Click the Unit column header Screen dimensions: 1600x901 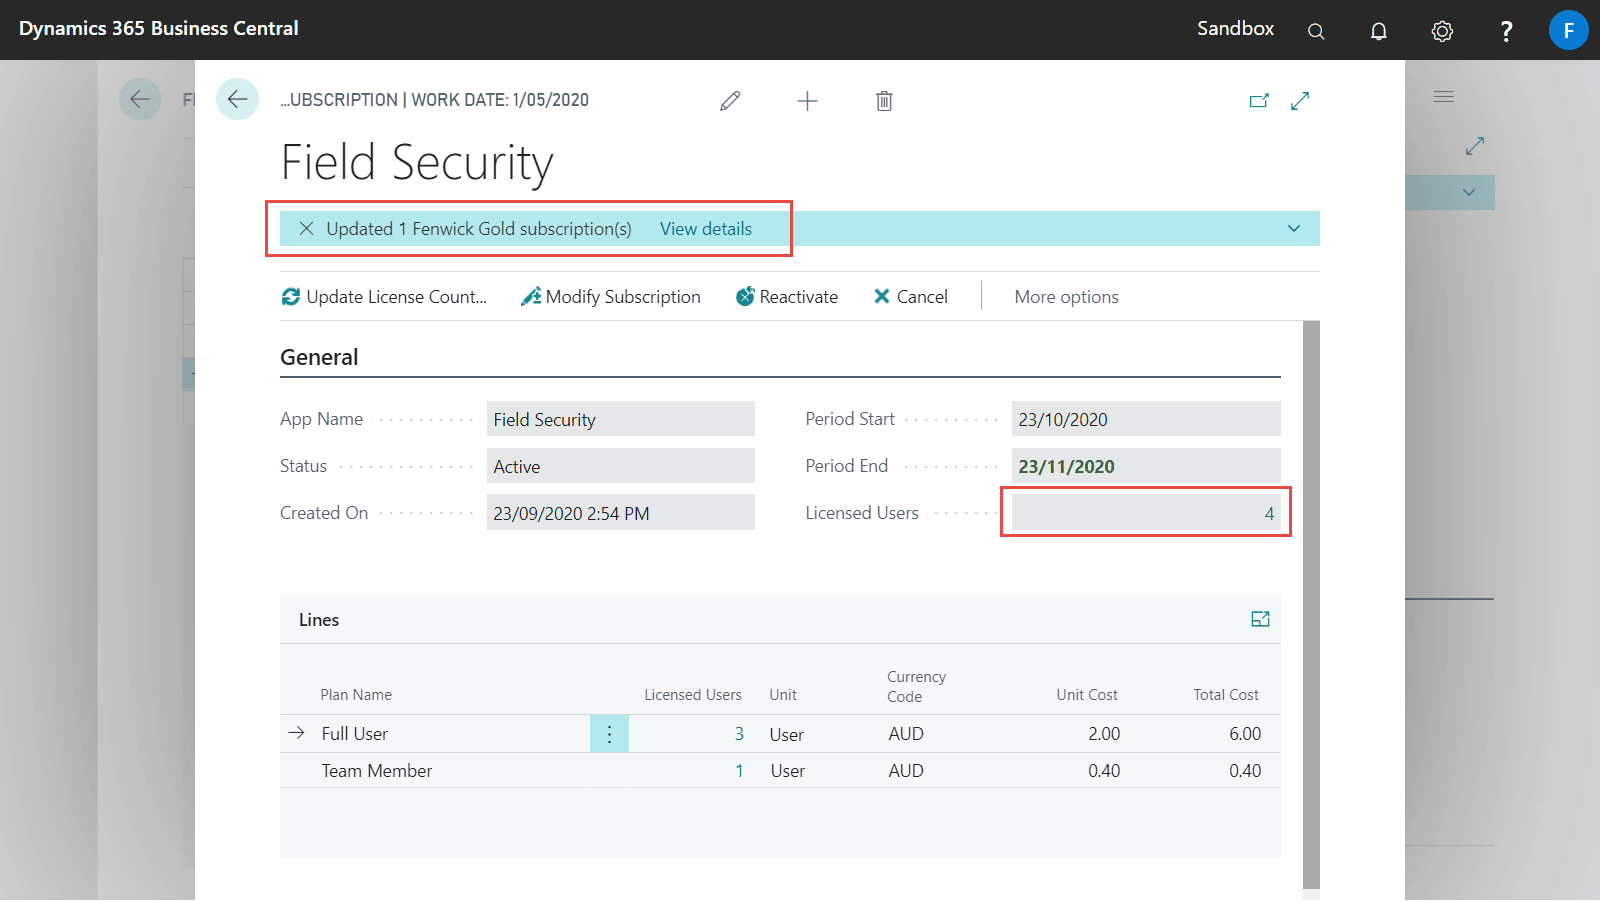click(x=783, y=695)
